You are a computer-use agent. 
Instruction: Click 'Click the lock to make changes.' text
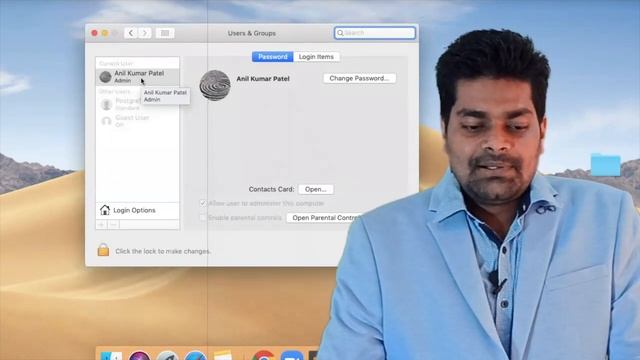tap(163, 251)
